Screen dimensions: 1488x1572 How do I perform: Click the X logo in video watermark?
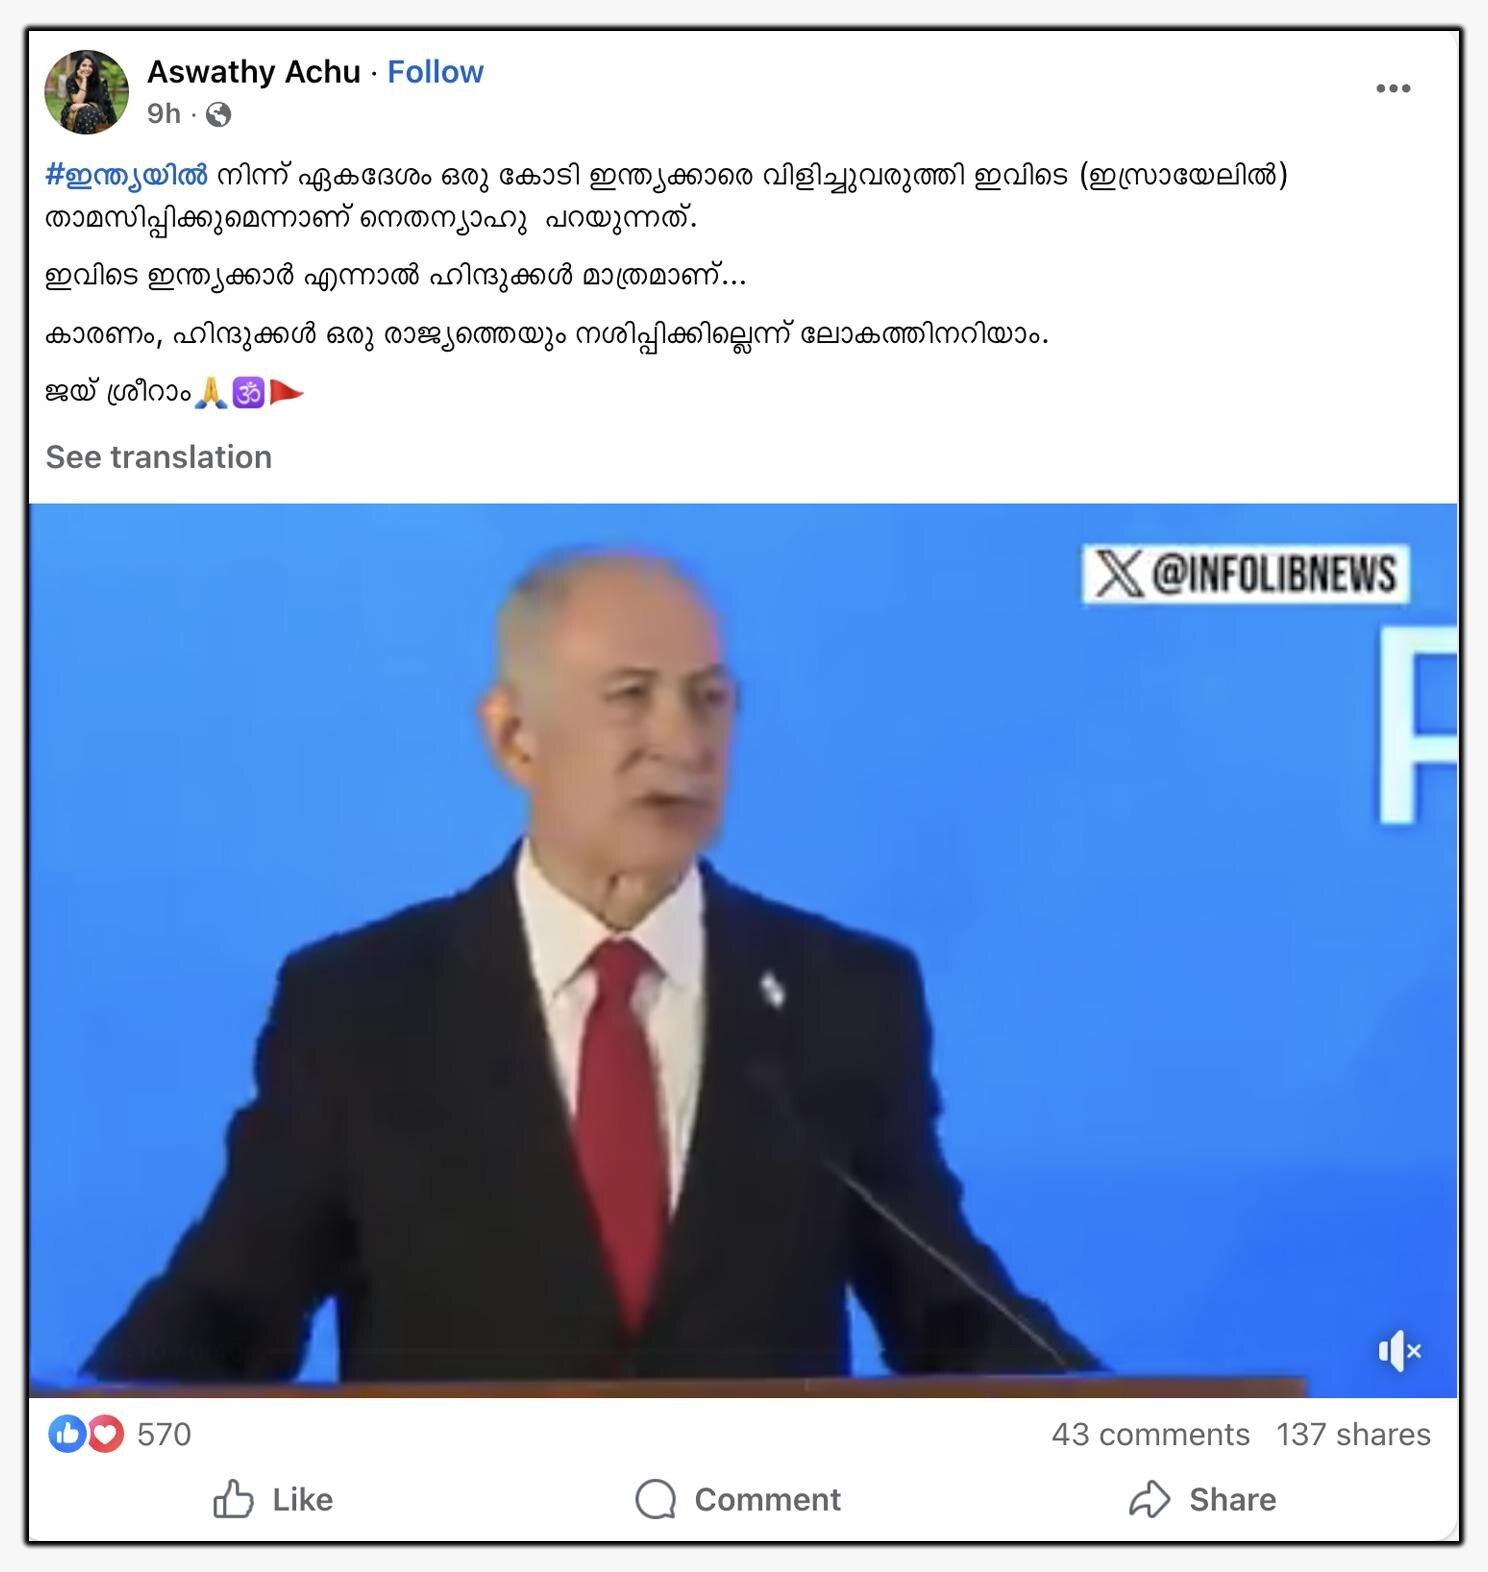coord(1118,574)
